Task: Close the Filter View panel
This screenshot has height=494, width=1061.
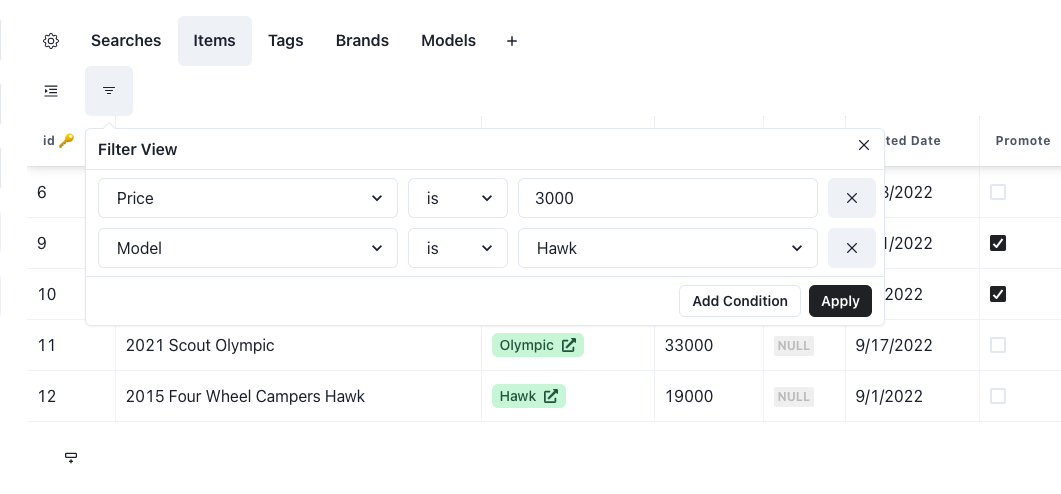Action: click(864, 146)
